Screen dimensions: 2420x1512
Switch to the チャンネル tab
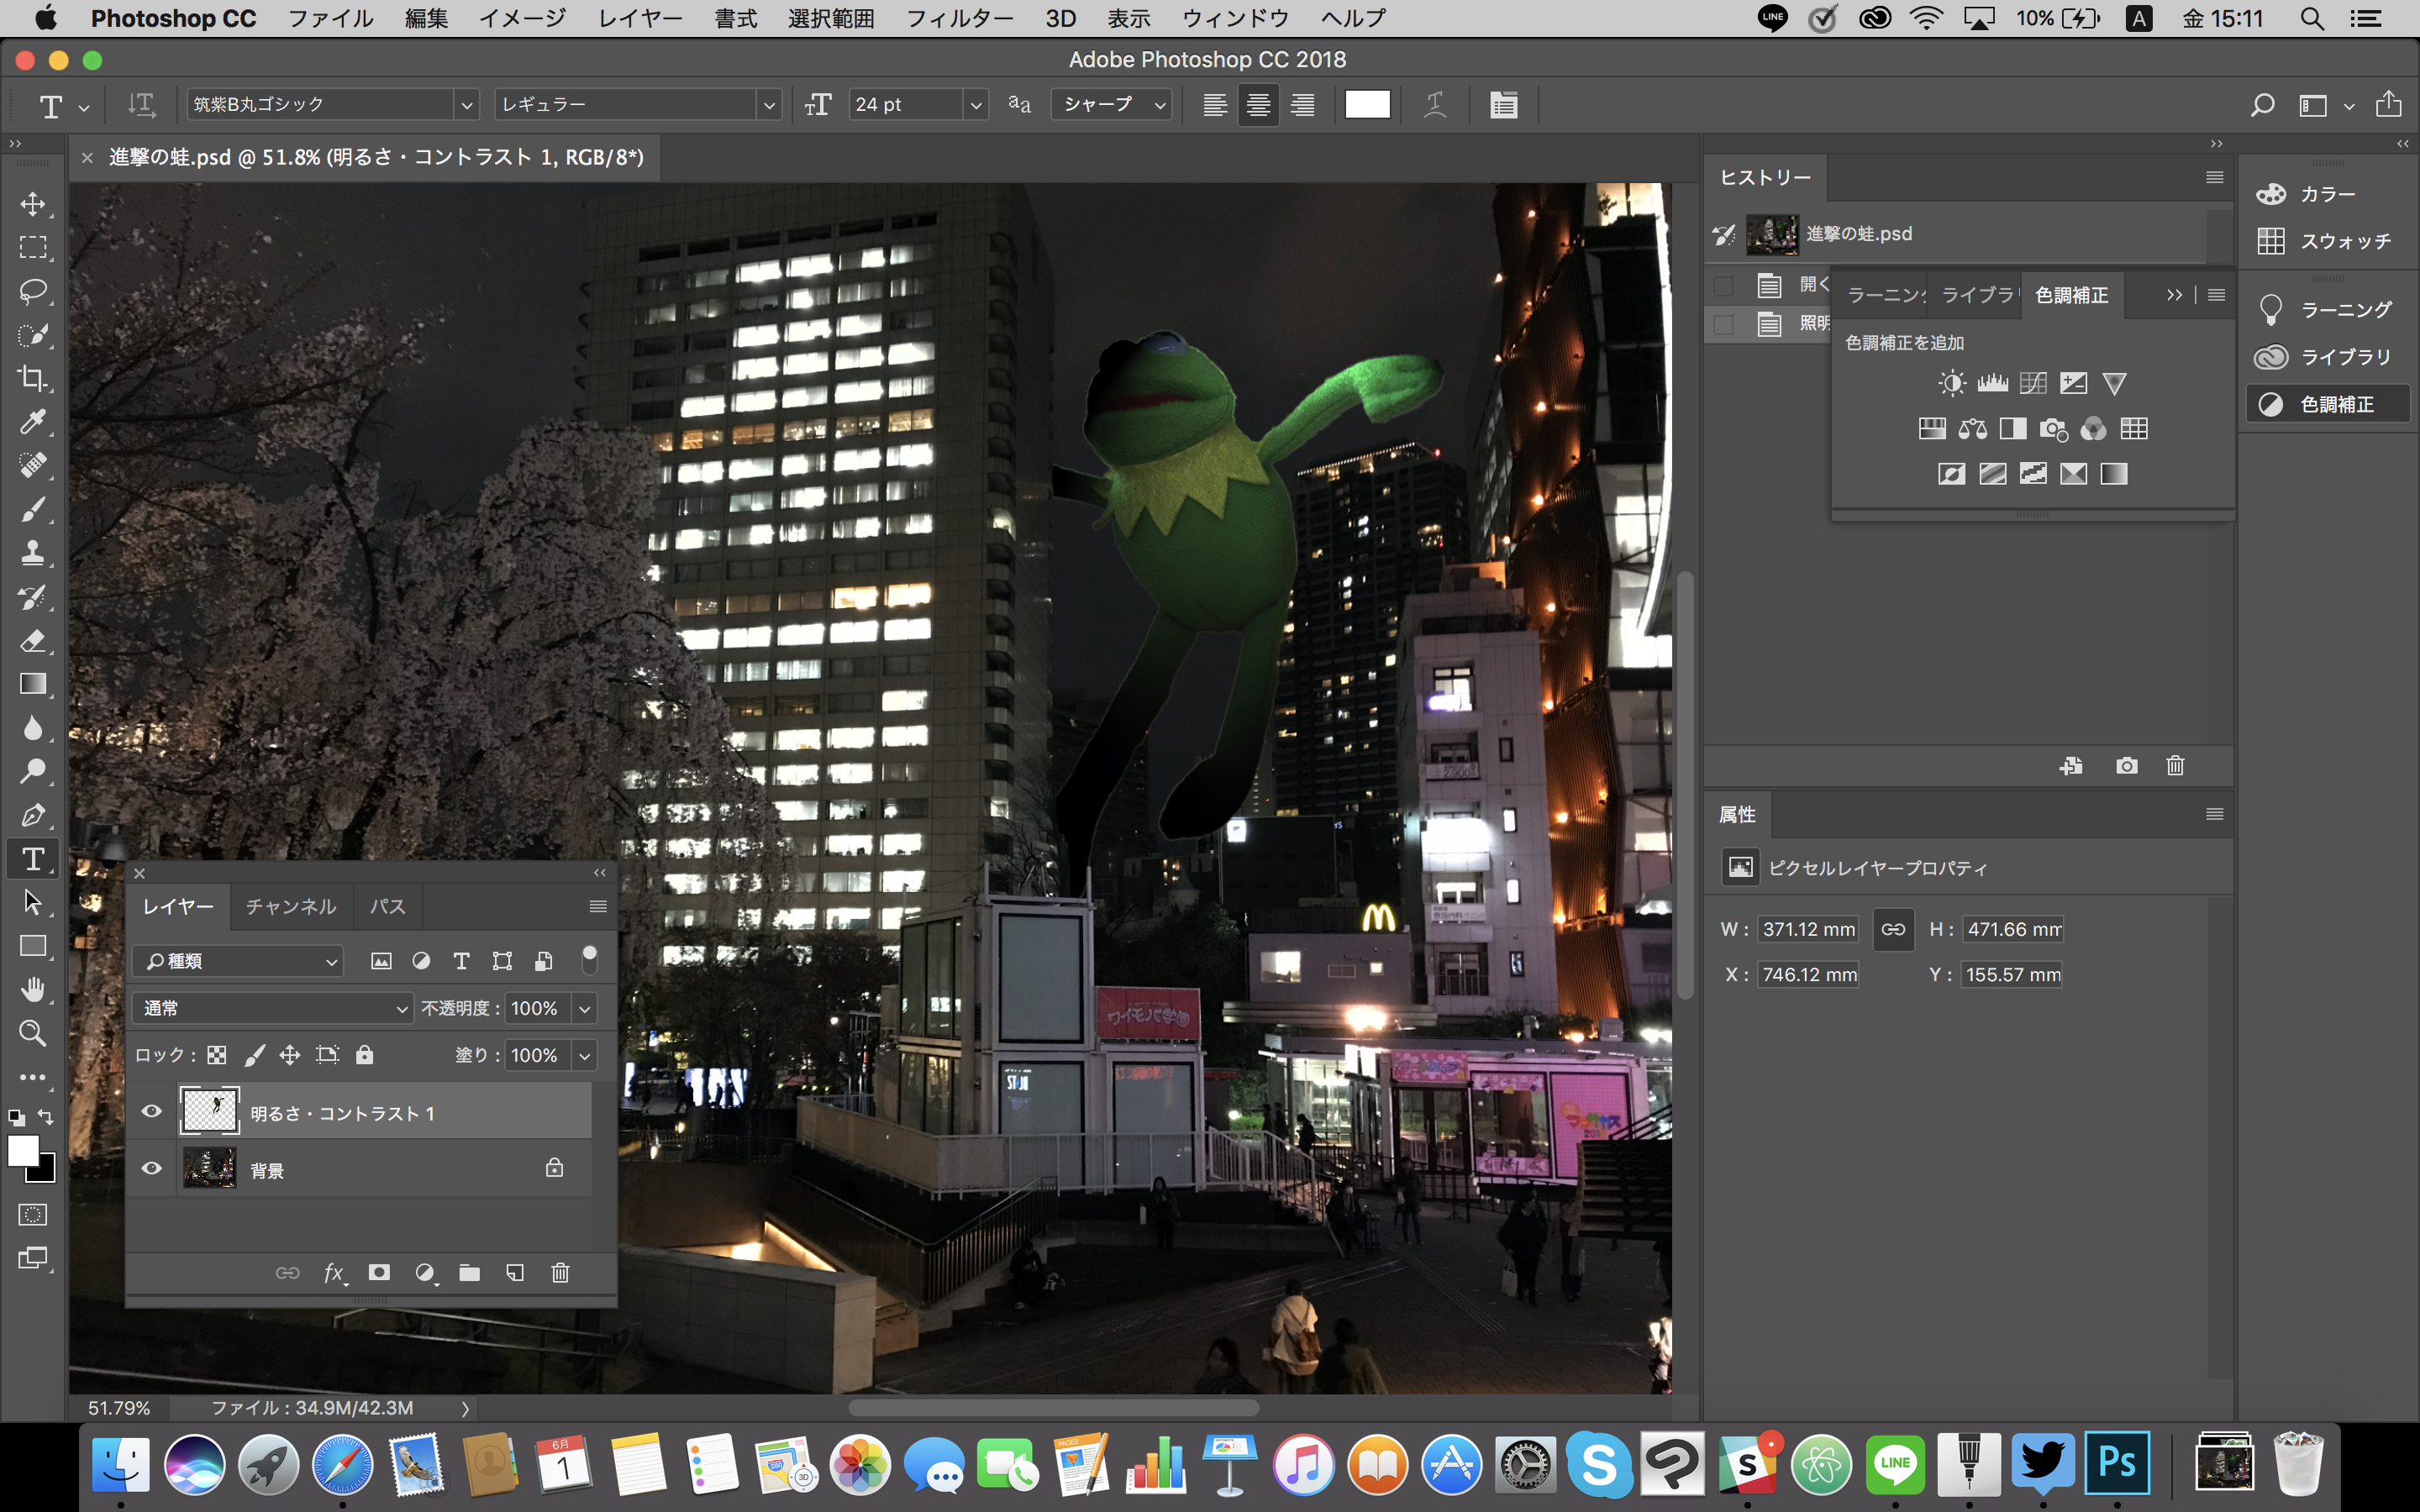(291, 906)
